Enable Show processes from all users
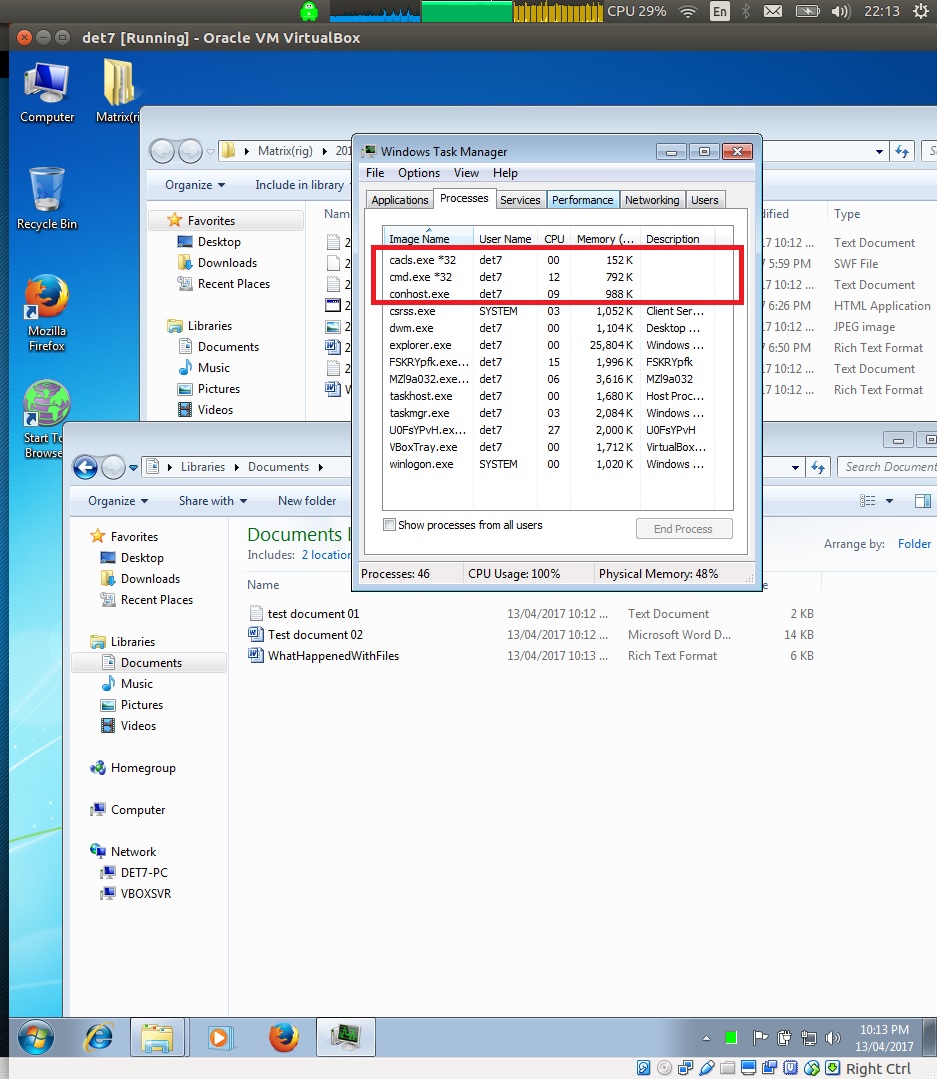 [x=390, y=525]
